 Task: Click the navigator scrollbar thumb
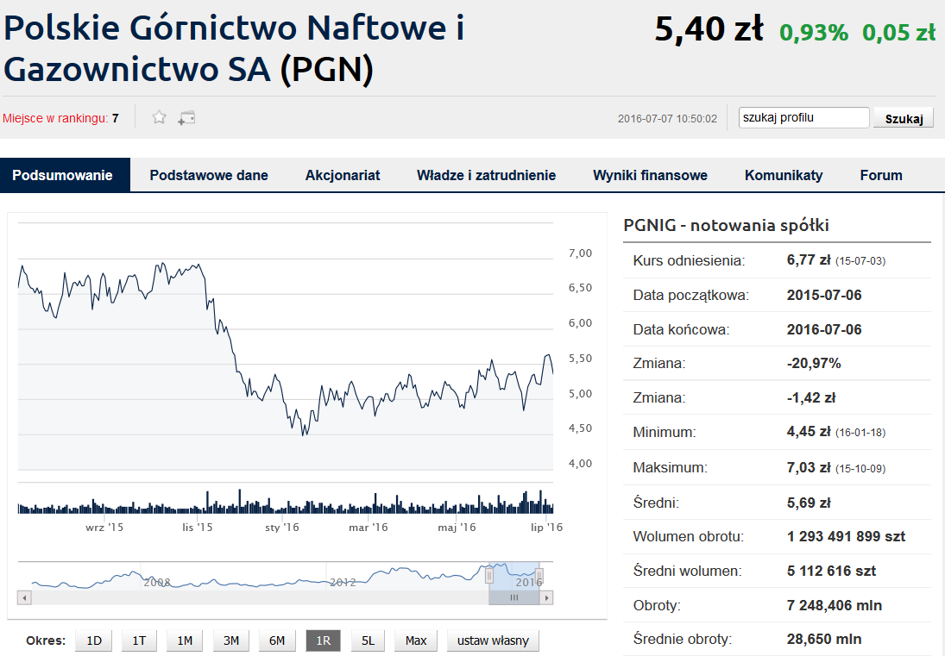click(x=514, y=598)
